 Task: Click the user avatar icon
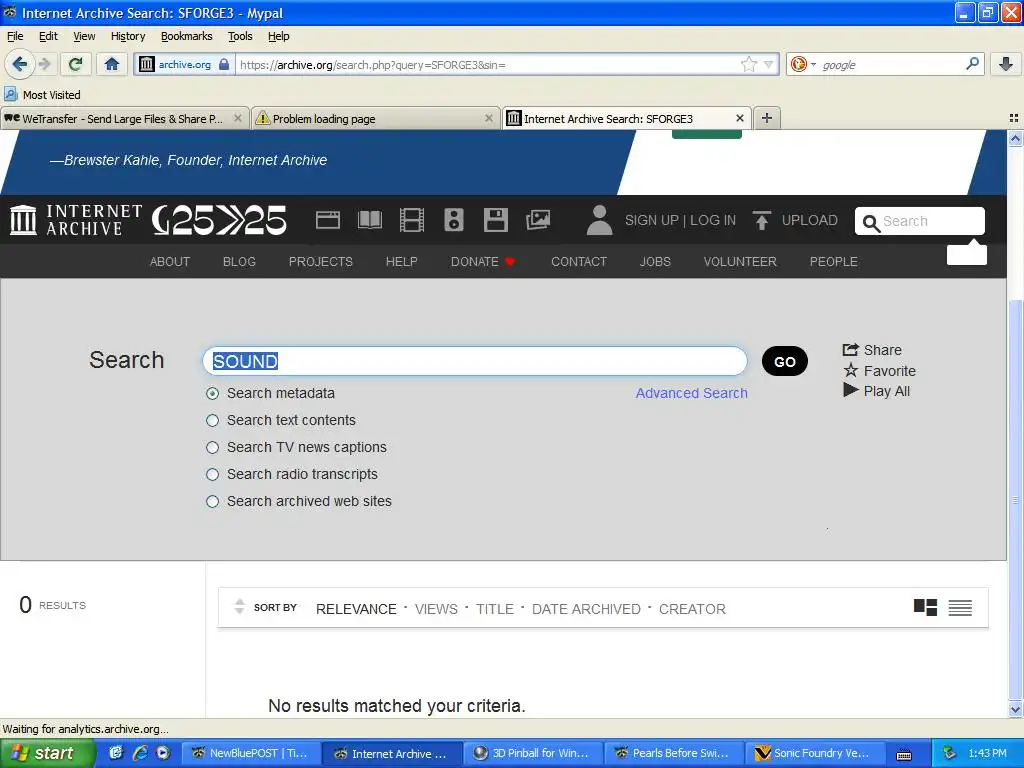pyautogui.click(x=600, y=220)
